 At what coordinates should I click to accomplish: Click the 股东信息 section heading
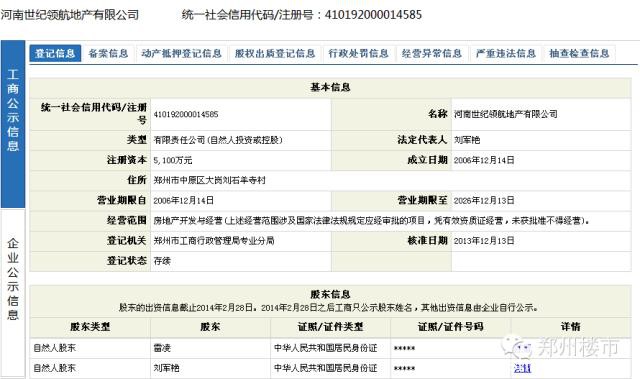[330, 295]
